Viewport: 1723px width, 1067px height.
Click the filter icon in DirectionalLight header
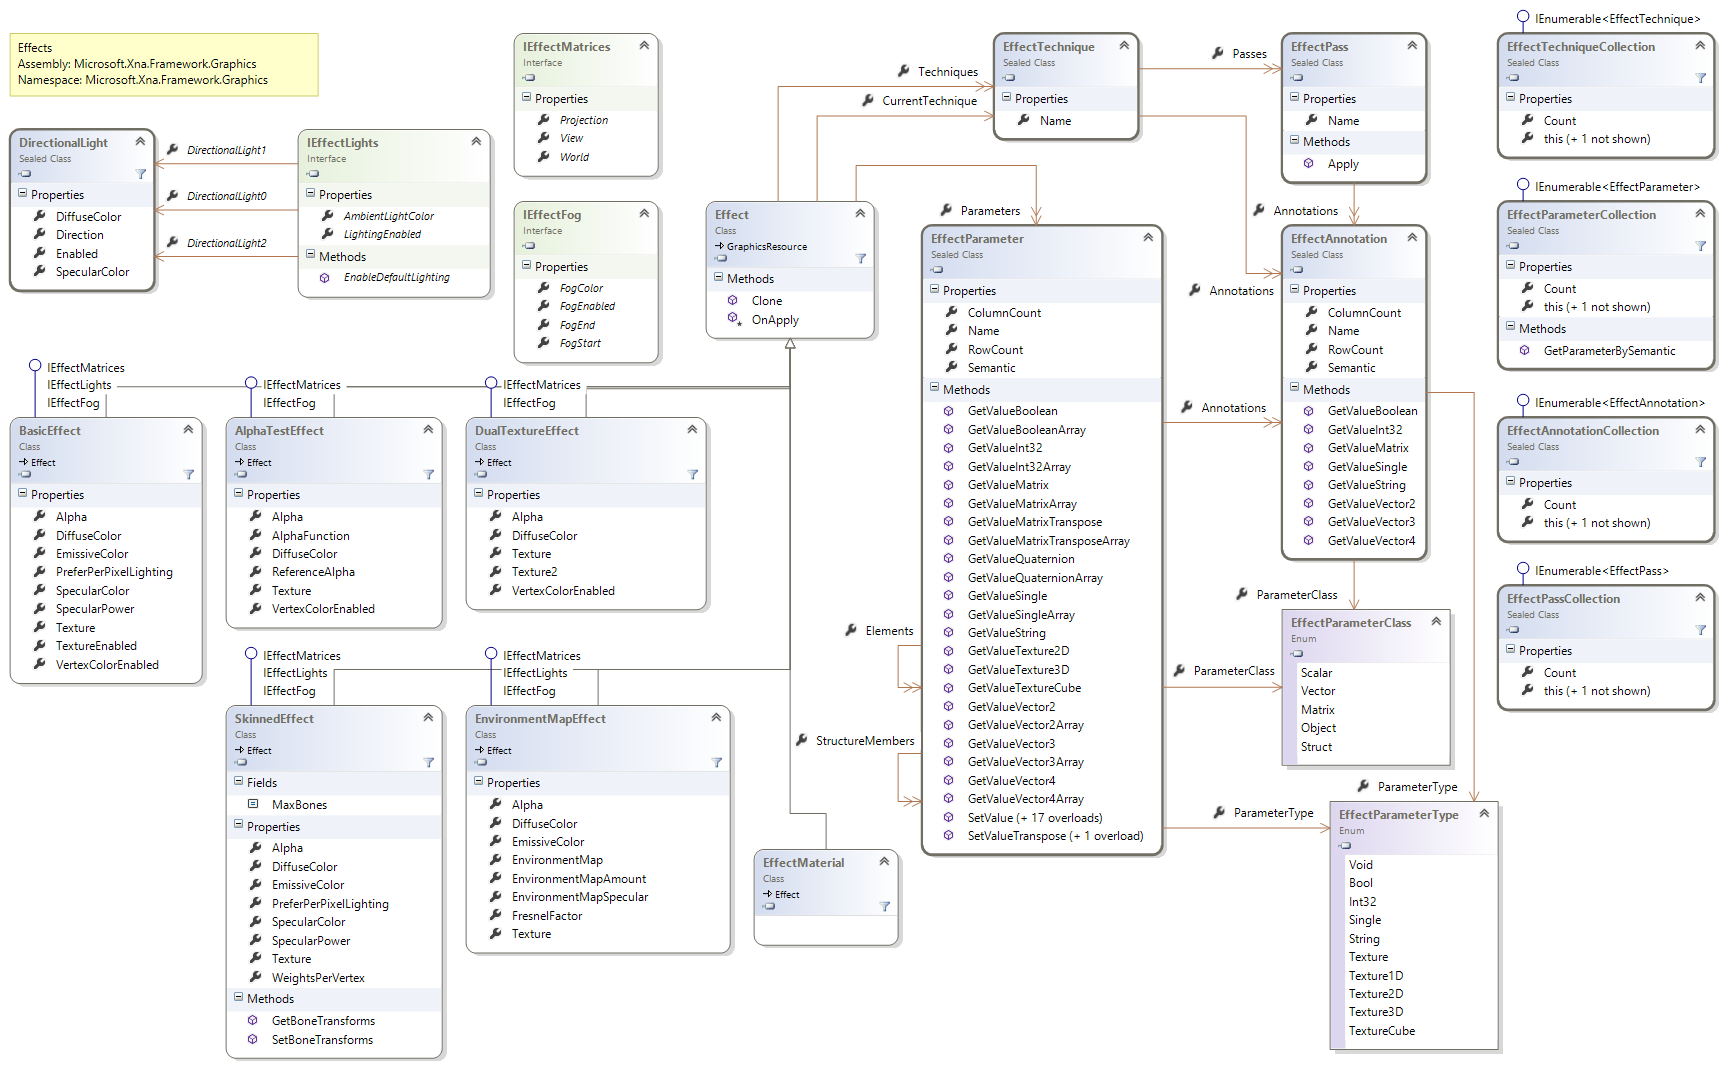[141, 174]
